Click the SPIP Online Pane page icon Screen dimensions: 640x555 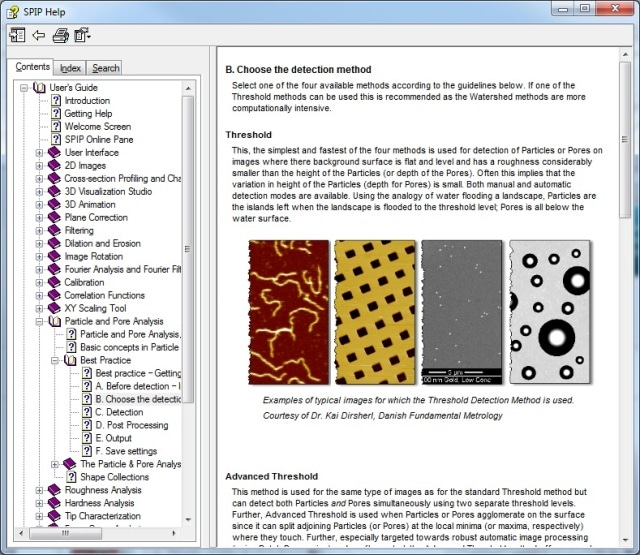click(56, 139)
